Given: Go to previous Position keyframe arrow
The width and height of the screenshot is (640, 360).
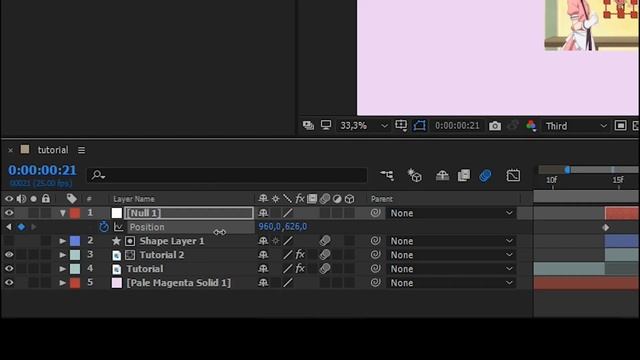Looking at the screenshot, I should 9,227.
